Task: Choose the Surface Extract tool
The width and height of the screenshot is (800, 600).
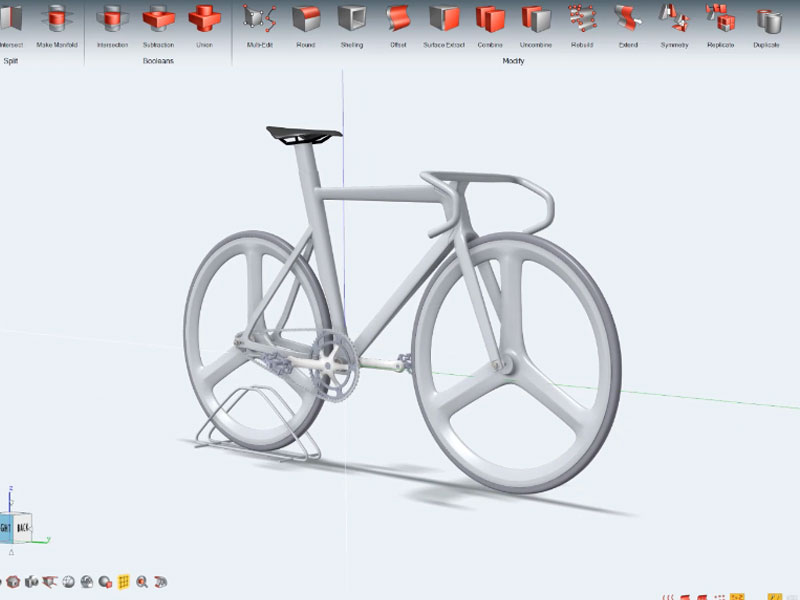Action: point(443,22)
